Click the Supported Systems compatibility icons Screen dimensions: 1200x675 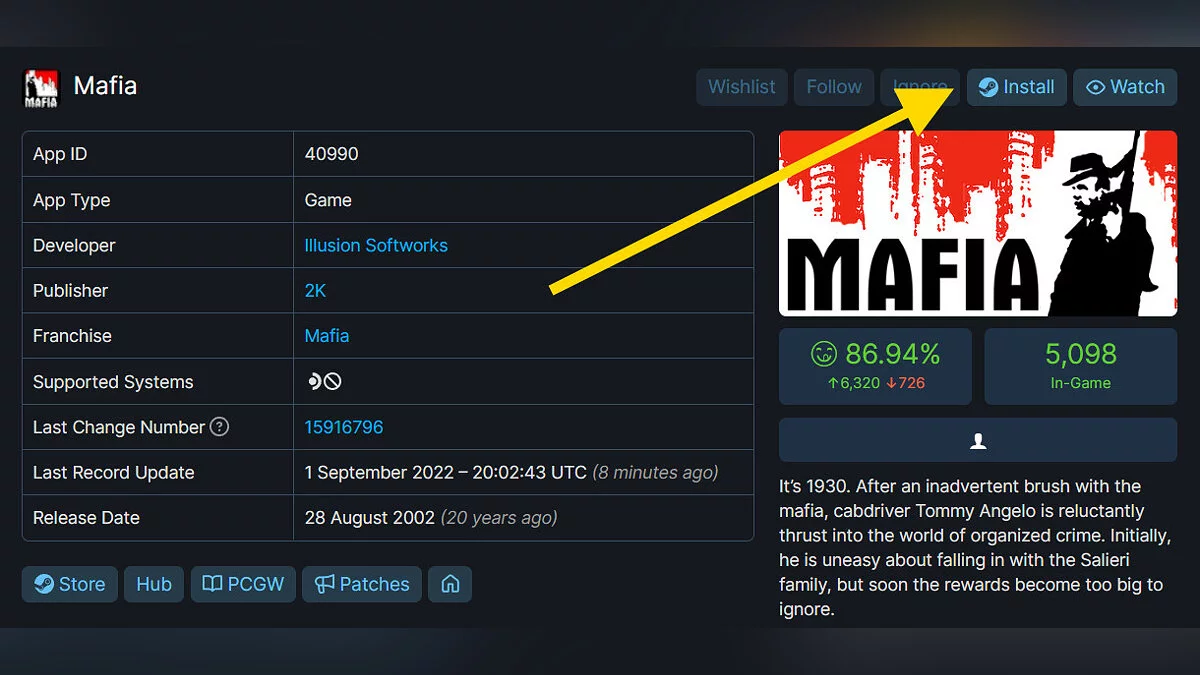324,382
